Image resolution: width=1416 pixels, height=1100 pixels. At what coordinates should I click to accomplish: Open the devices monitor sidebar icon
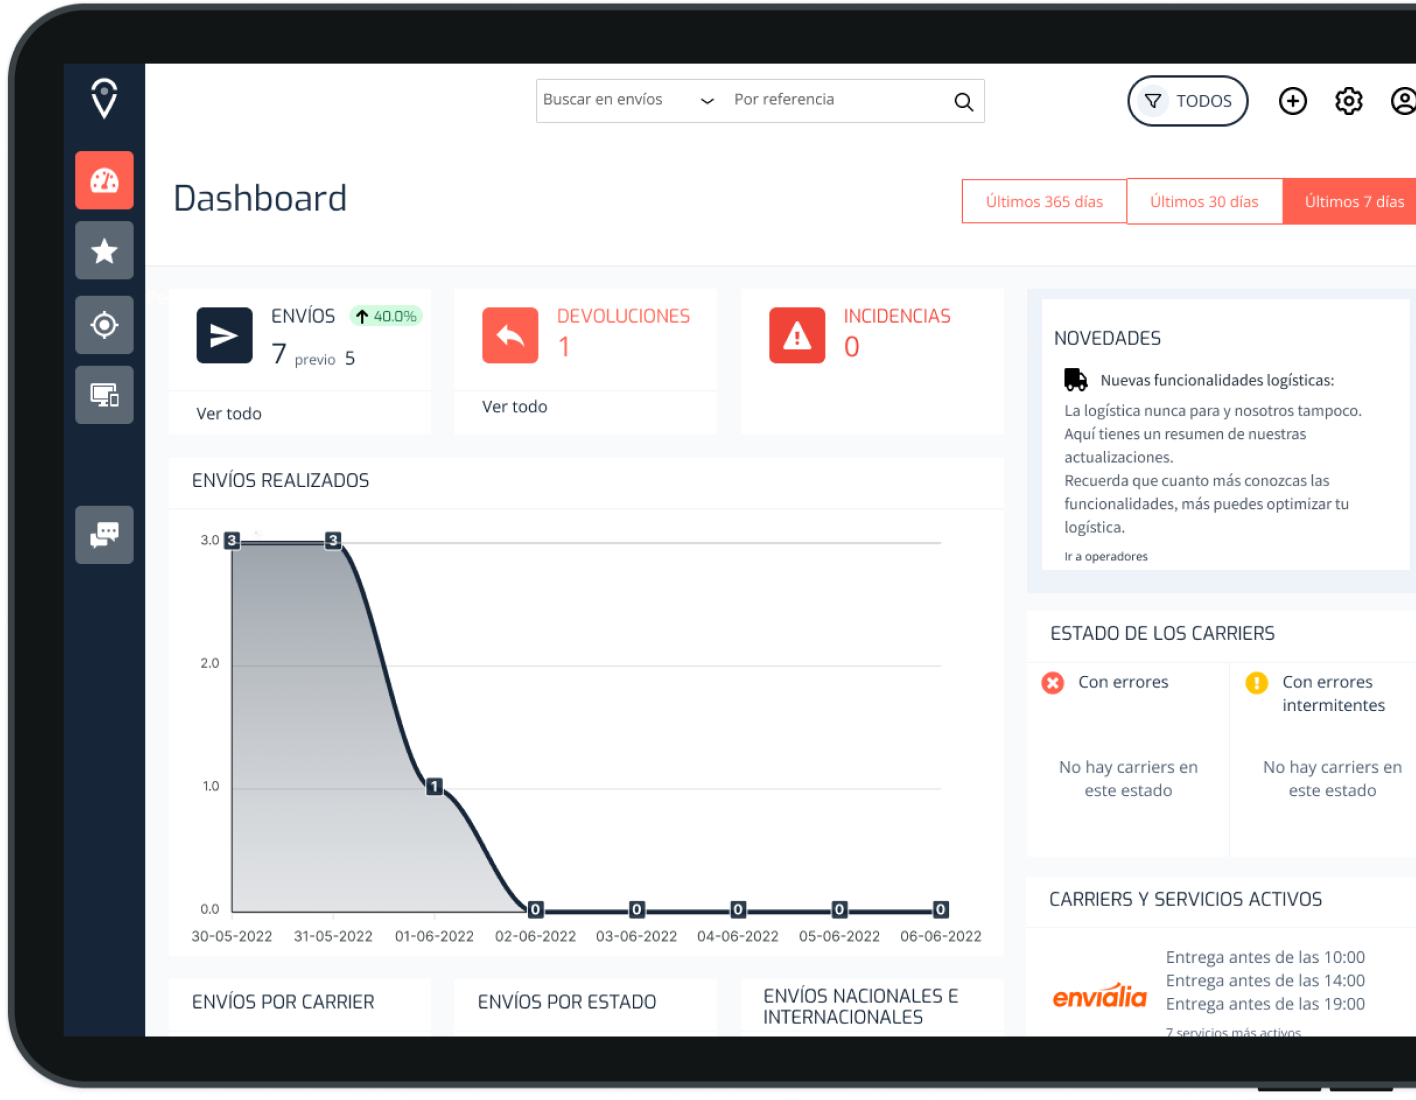[104, 395]
